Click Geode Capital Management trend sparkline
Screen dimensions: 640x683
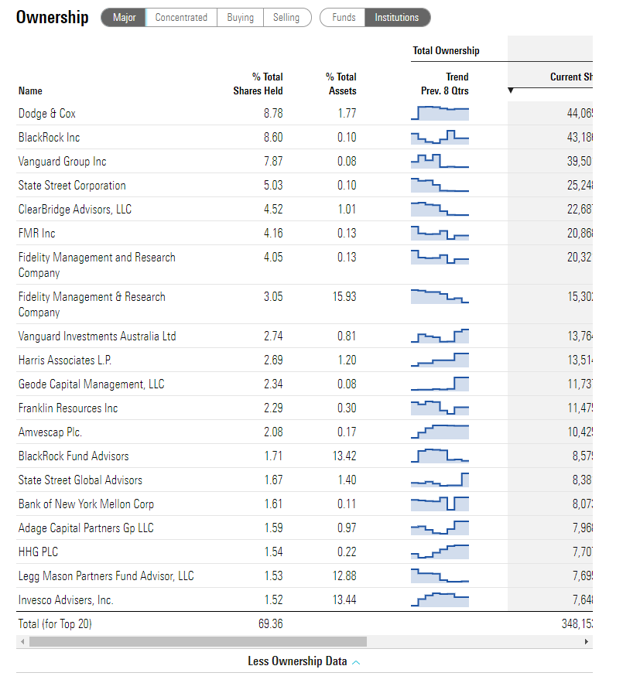440,384
